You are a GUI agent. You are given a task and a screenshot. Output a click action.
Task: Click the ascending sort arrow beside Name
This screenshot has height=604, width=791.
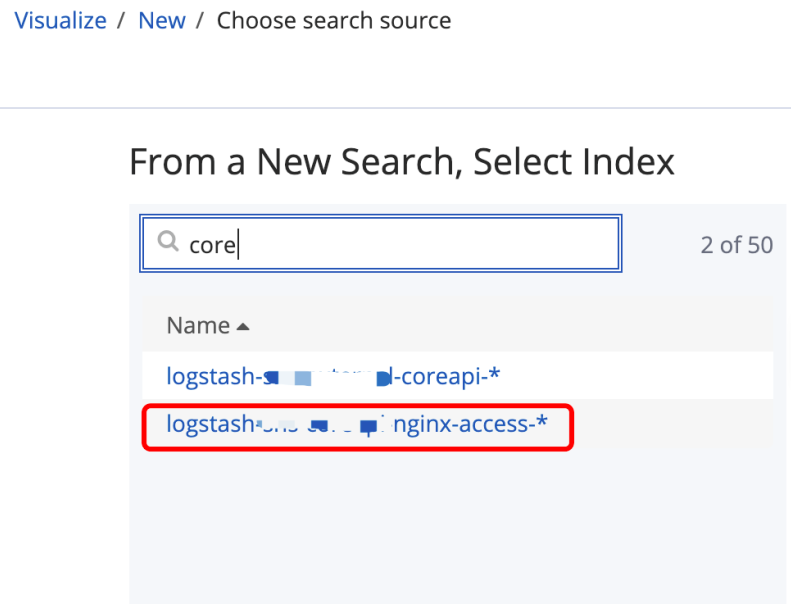point(243,327)
